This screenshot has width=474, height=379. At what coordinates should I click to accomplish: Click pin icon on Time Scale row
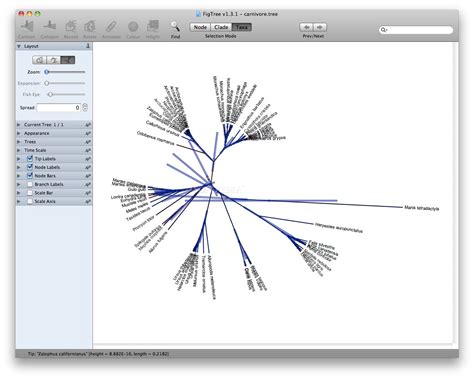[88, 150]
